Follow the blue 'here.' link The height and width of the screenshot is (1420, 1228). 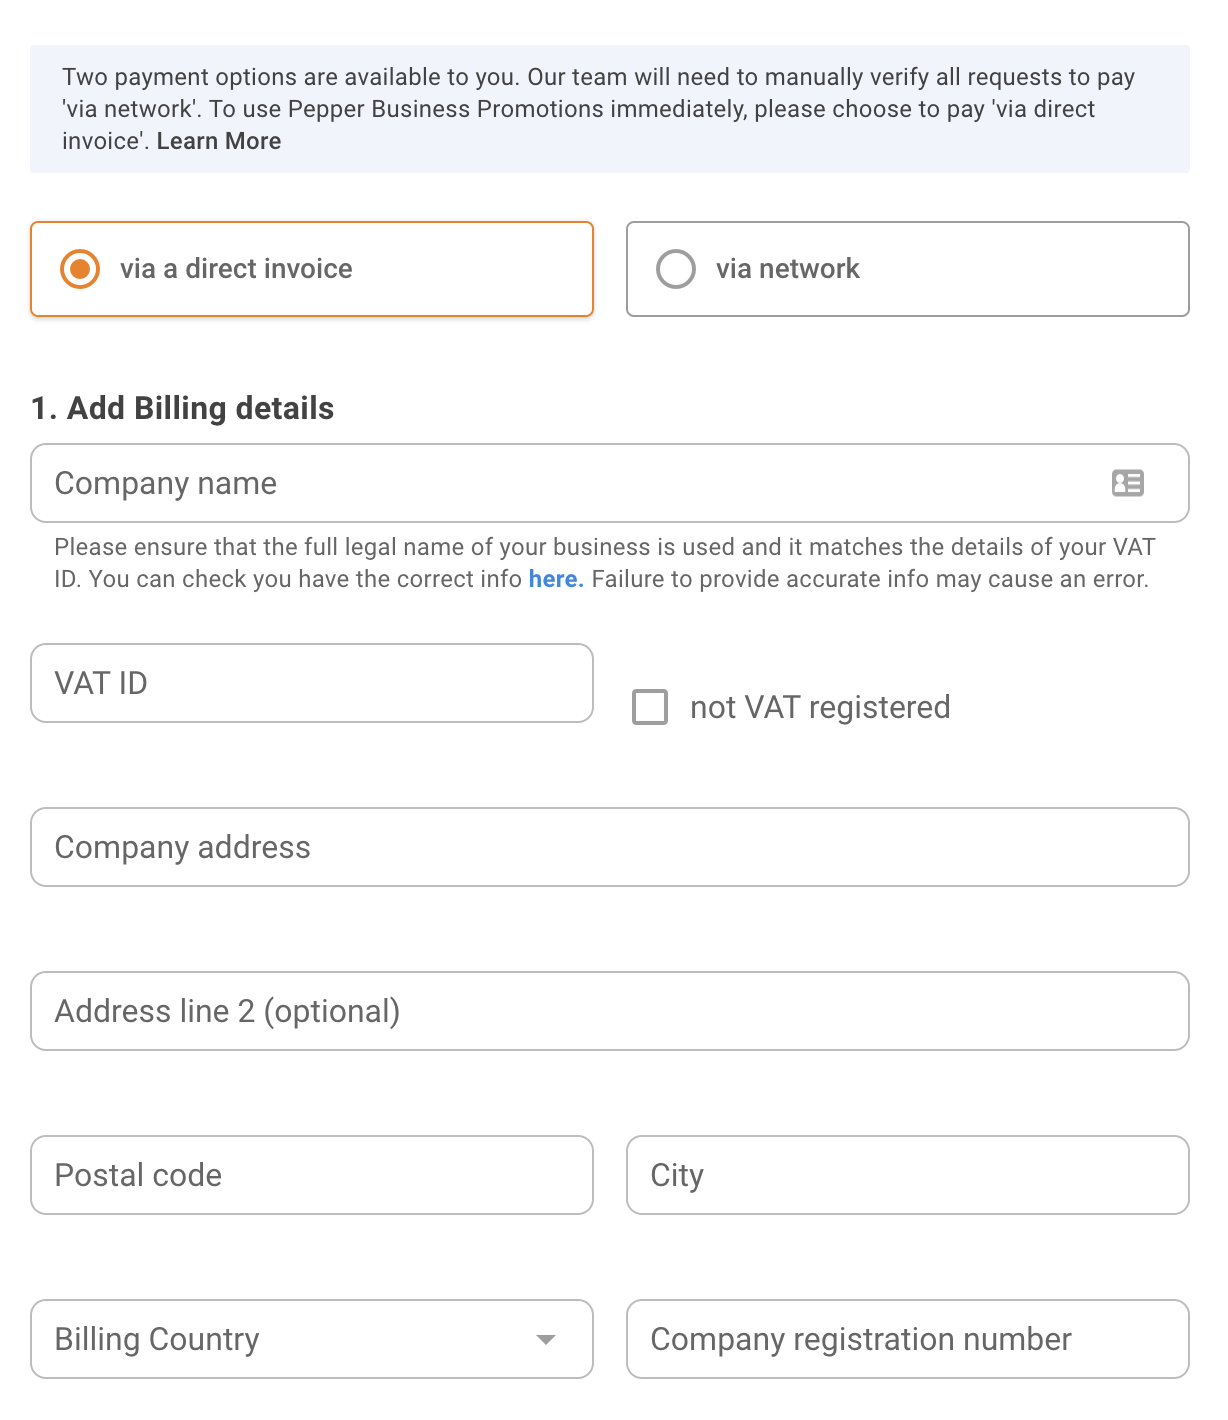click(555, 579)
